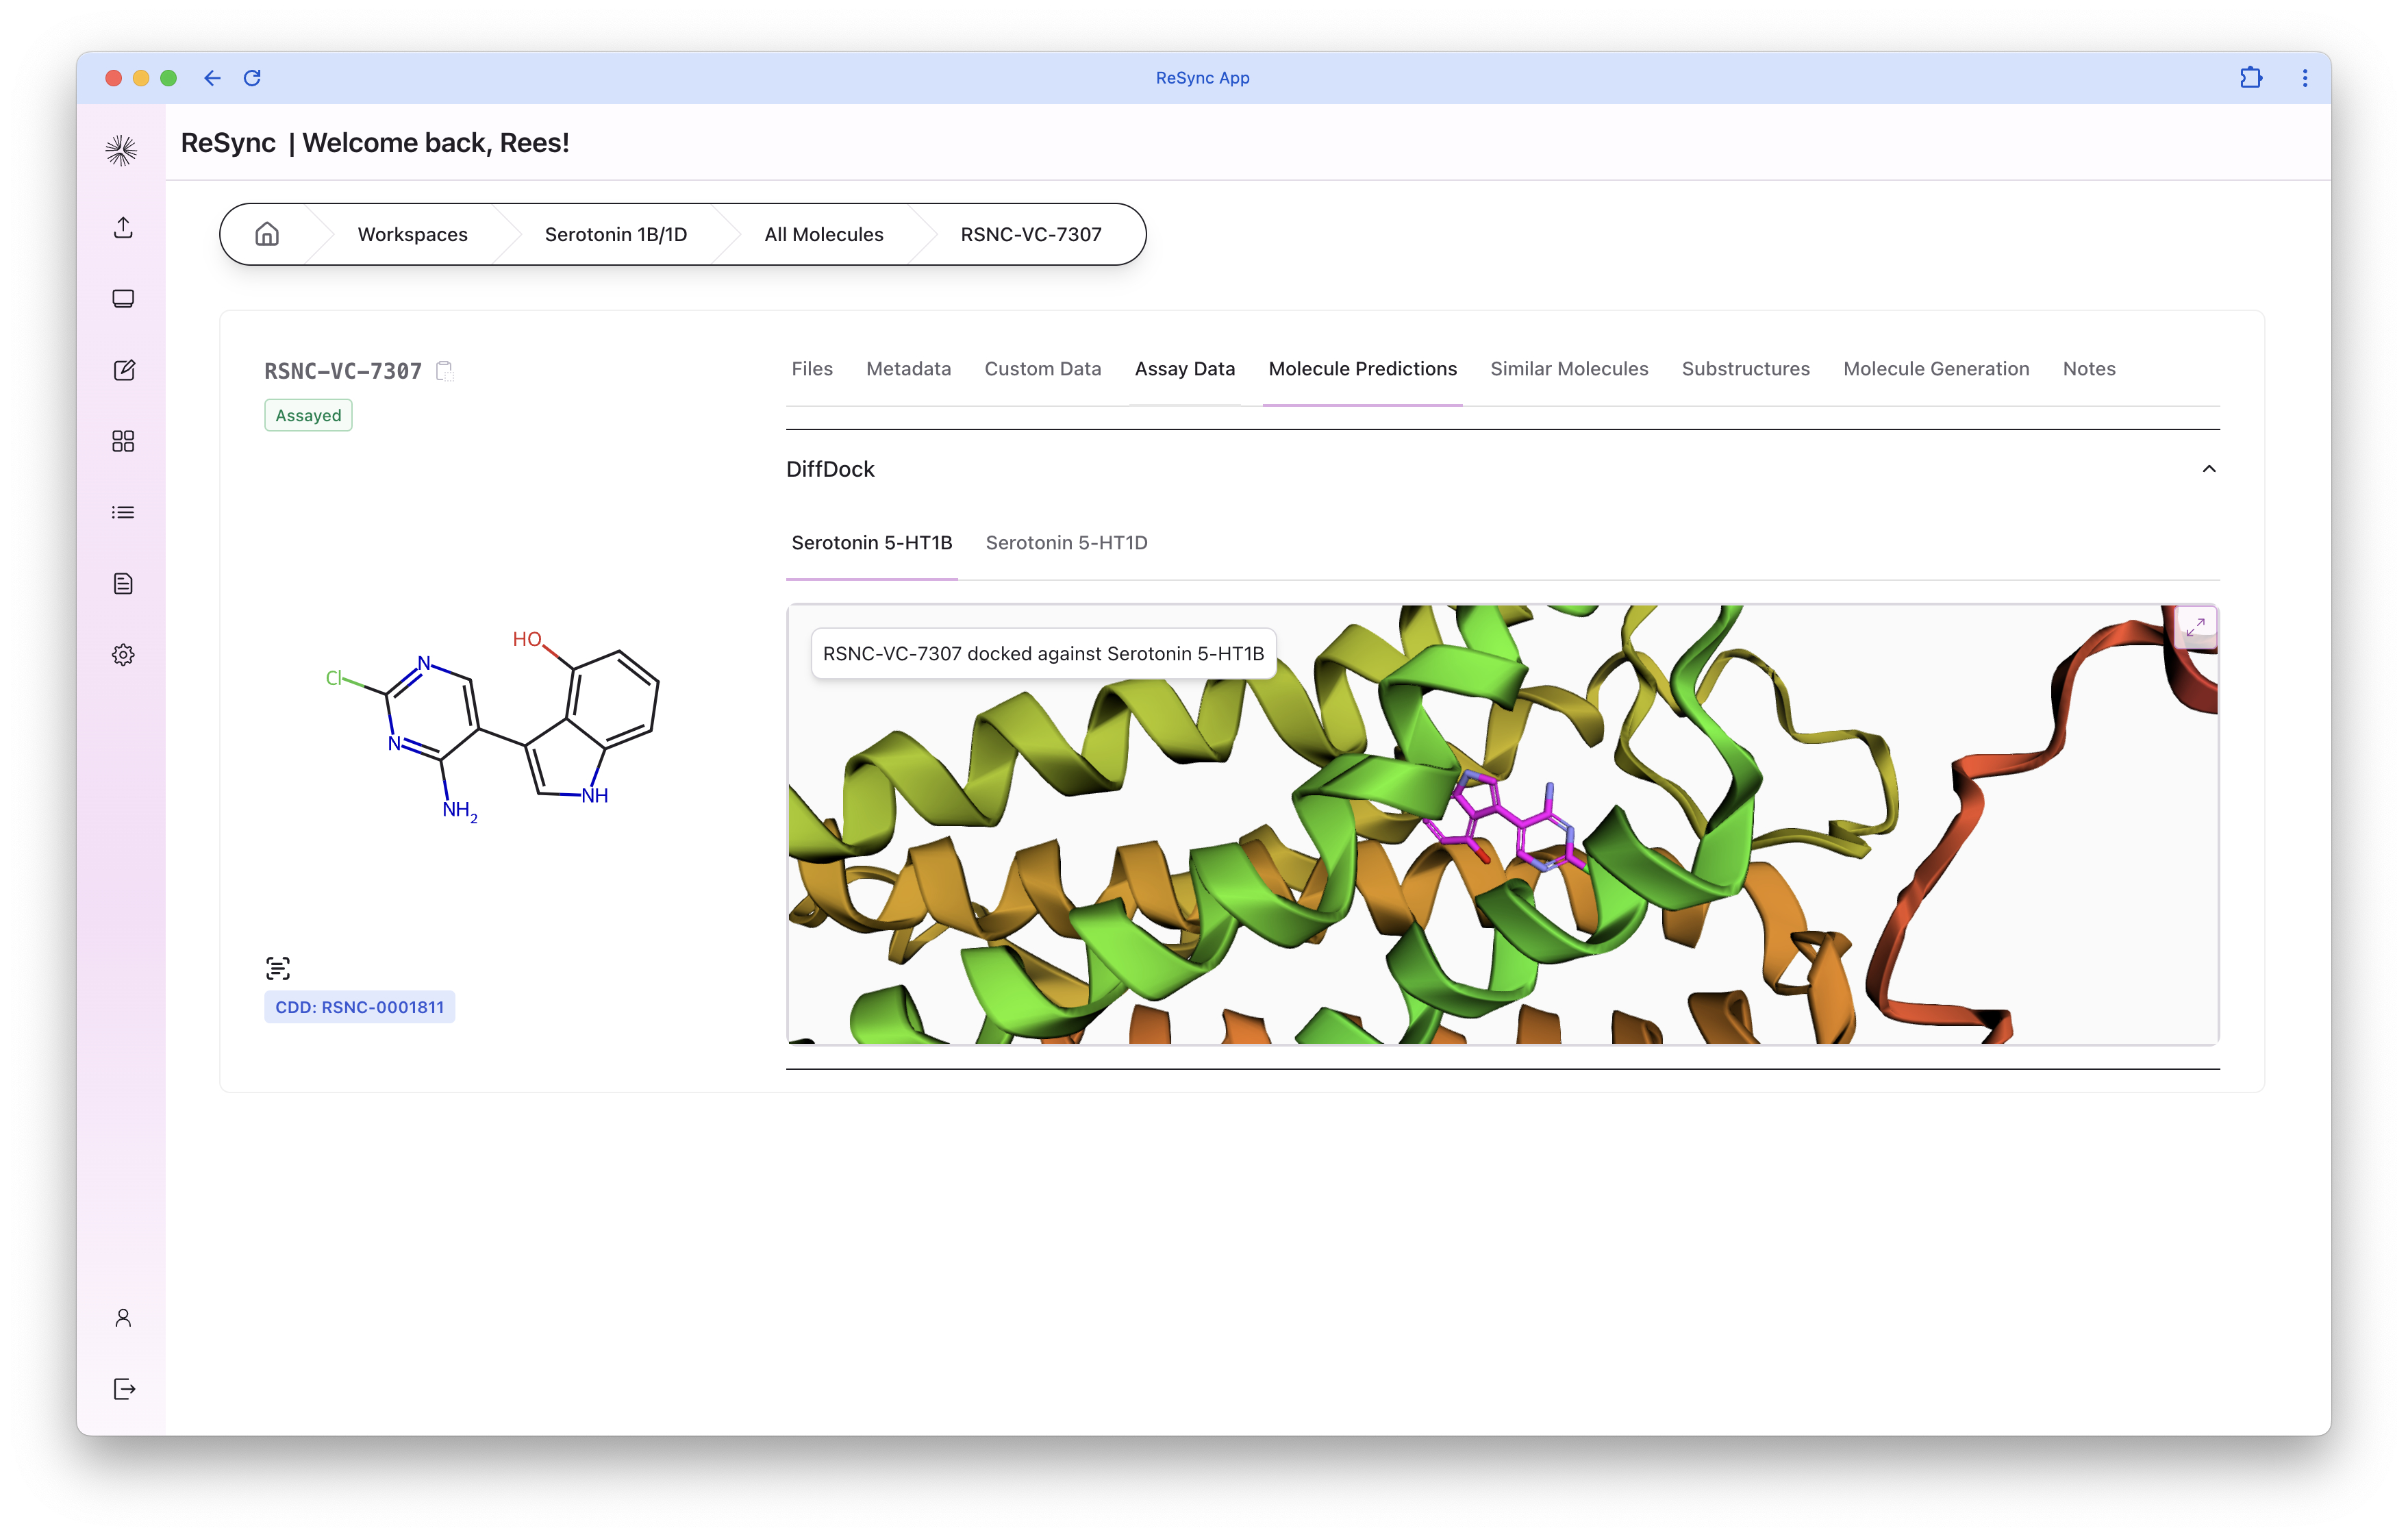Click the Workspaces breadcrumb link
Image resolution: width=2408 pixels, height=1537 pixels.
tap(412, 234)
